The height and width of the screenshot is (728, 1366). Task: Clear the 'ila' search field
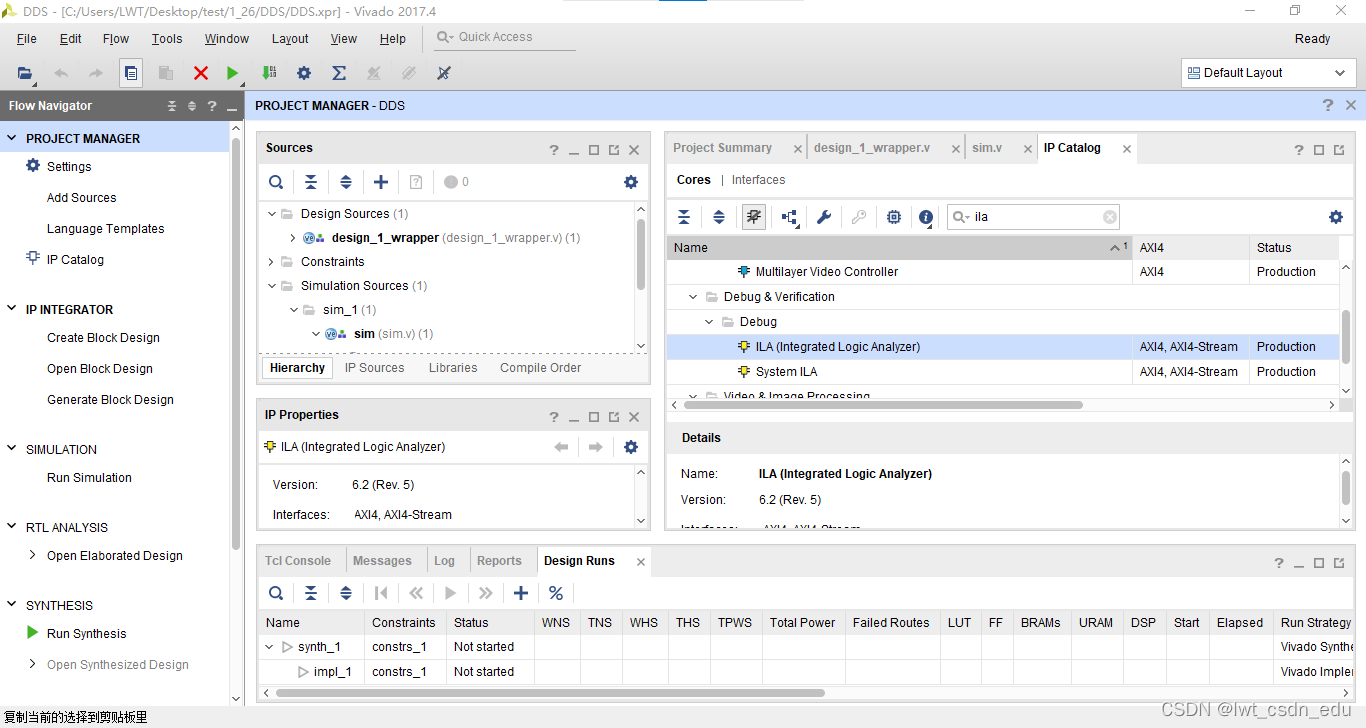(1110, 217)
